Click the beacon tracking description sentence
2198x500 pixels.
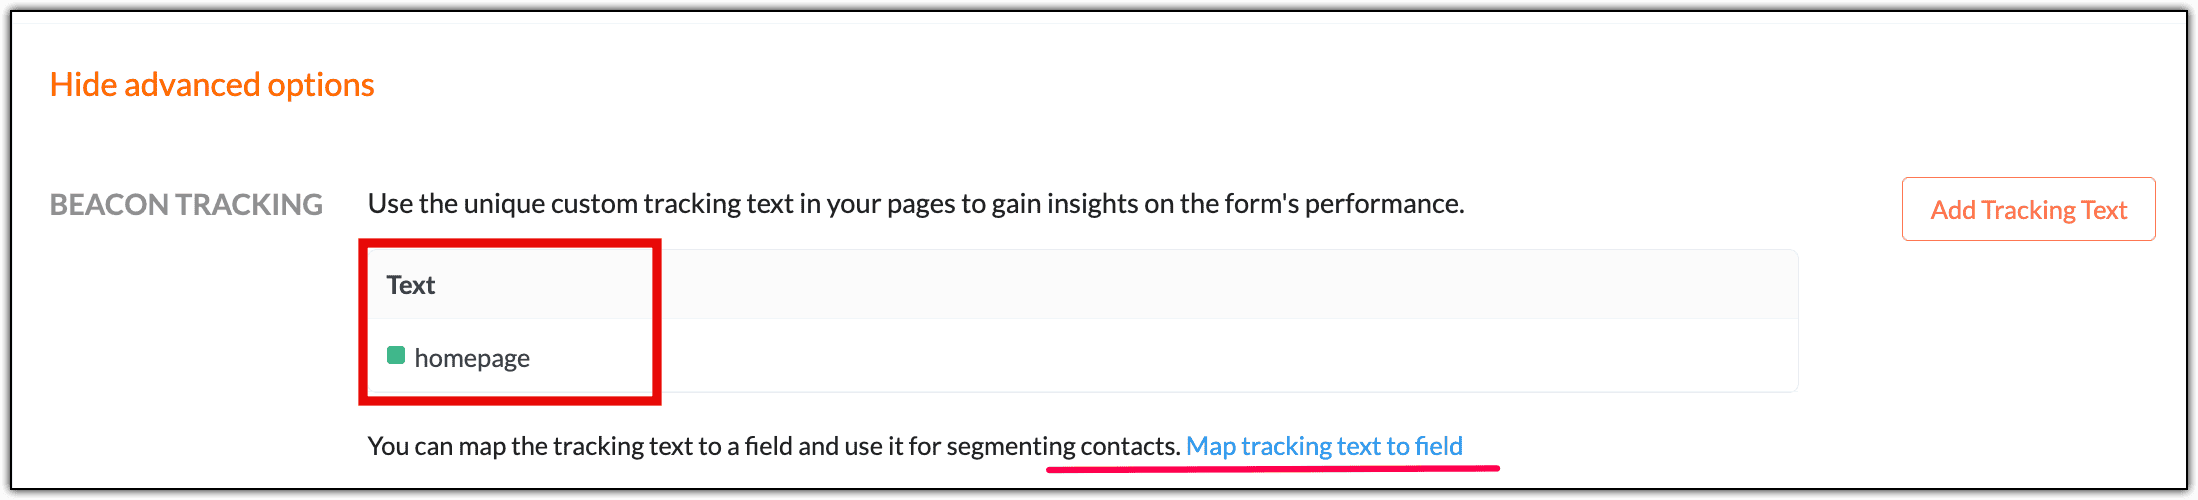tap(915, 204)
